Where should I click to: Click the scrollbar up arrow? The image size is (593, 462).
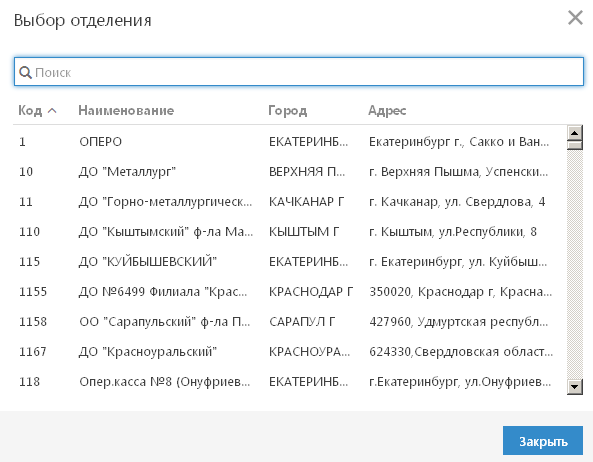[574, 133]
